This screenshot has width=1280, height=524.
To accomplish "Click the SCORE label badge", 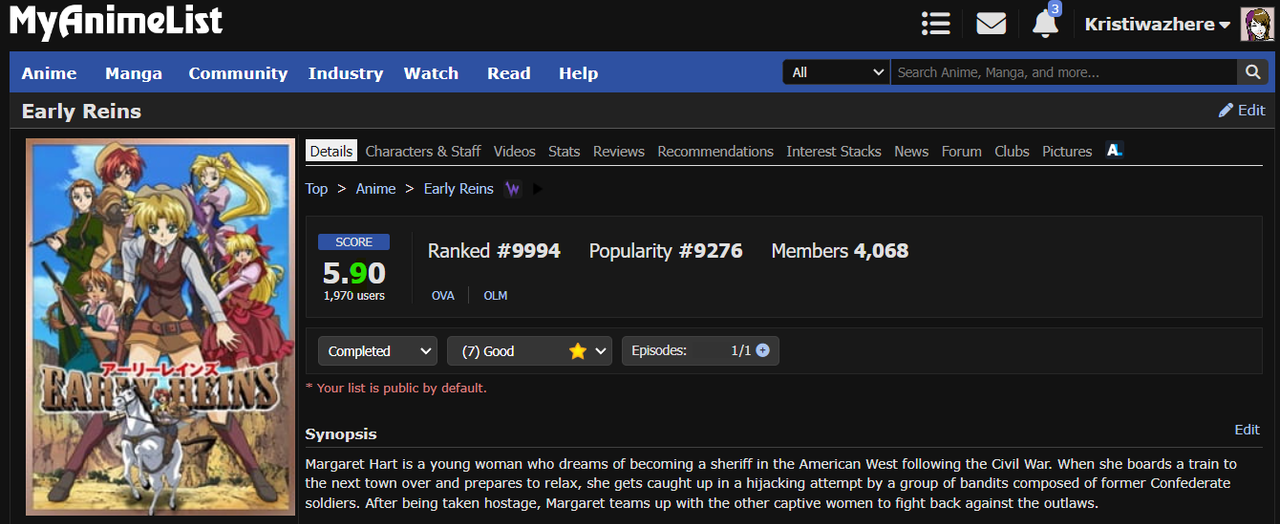I will tap(354, 242).
